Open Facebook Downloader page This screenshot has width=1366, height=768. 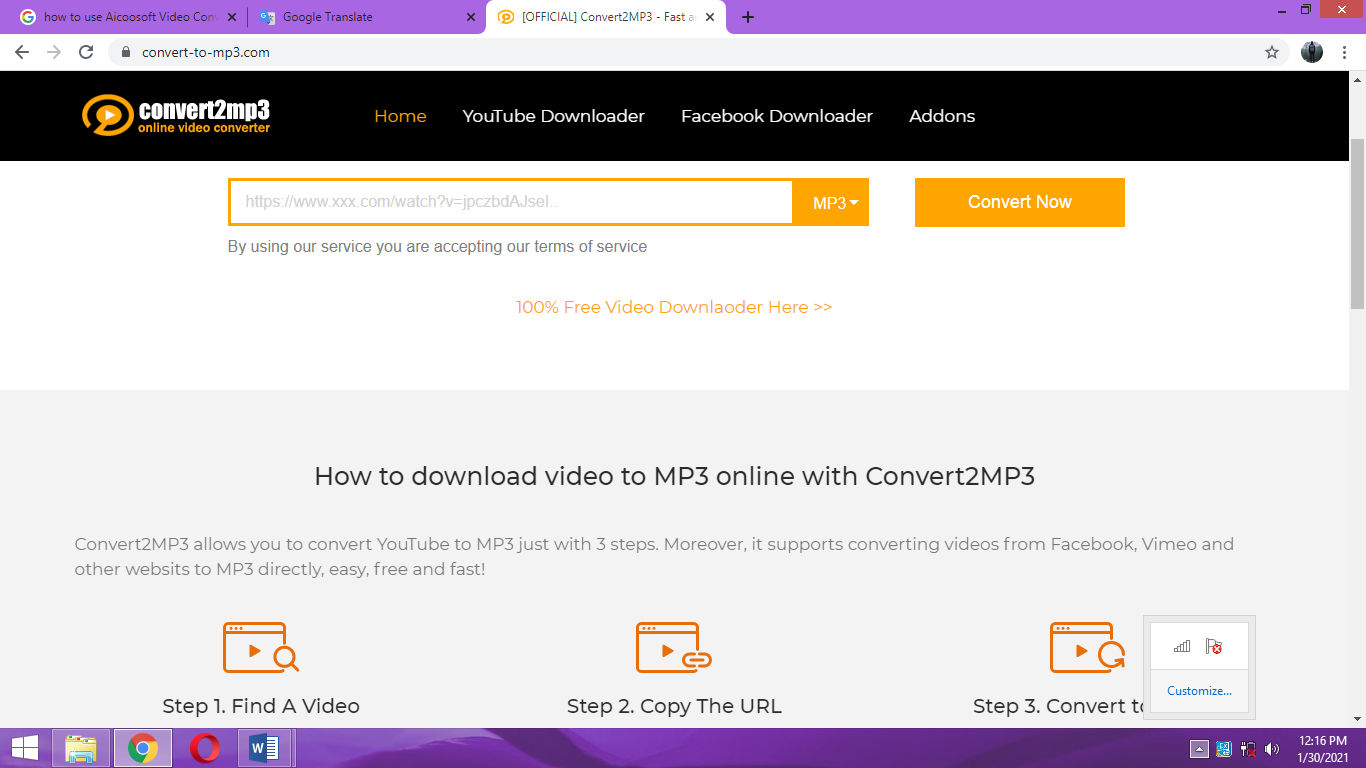coord(777,116)
